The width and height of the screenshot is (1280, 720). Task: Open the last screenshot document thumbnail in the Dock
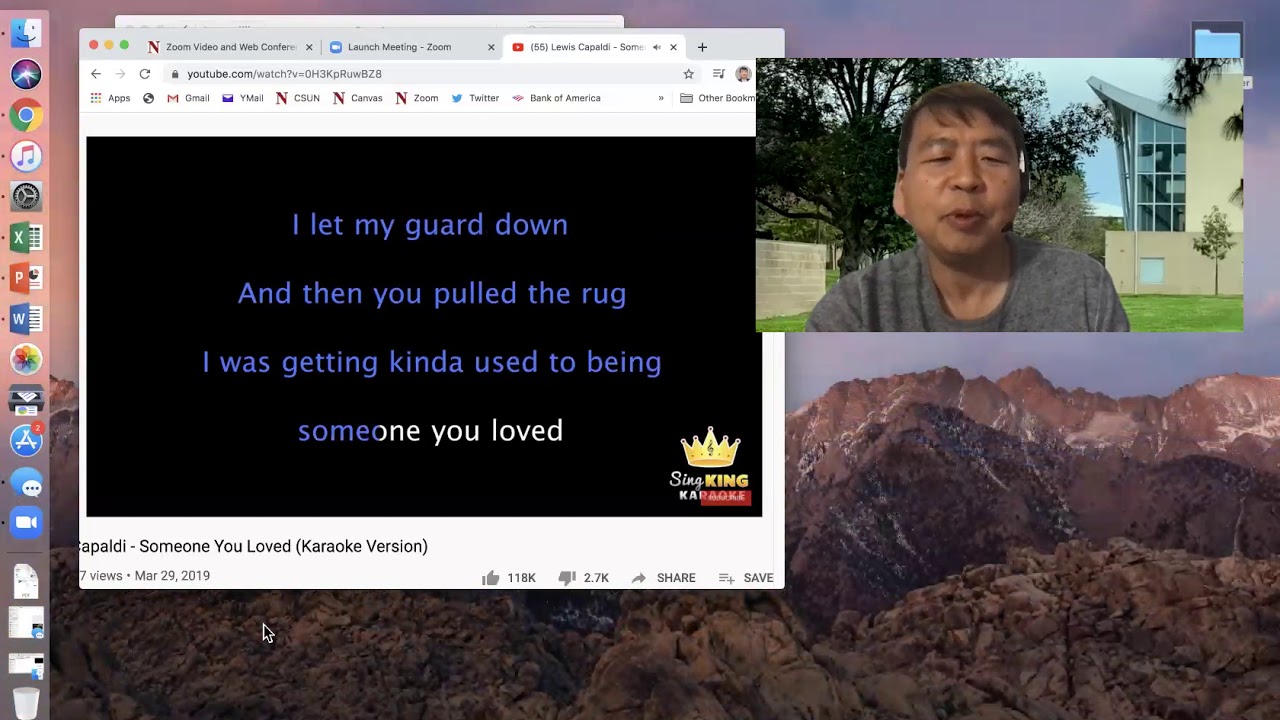(26, 665)
